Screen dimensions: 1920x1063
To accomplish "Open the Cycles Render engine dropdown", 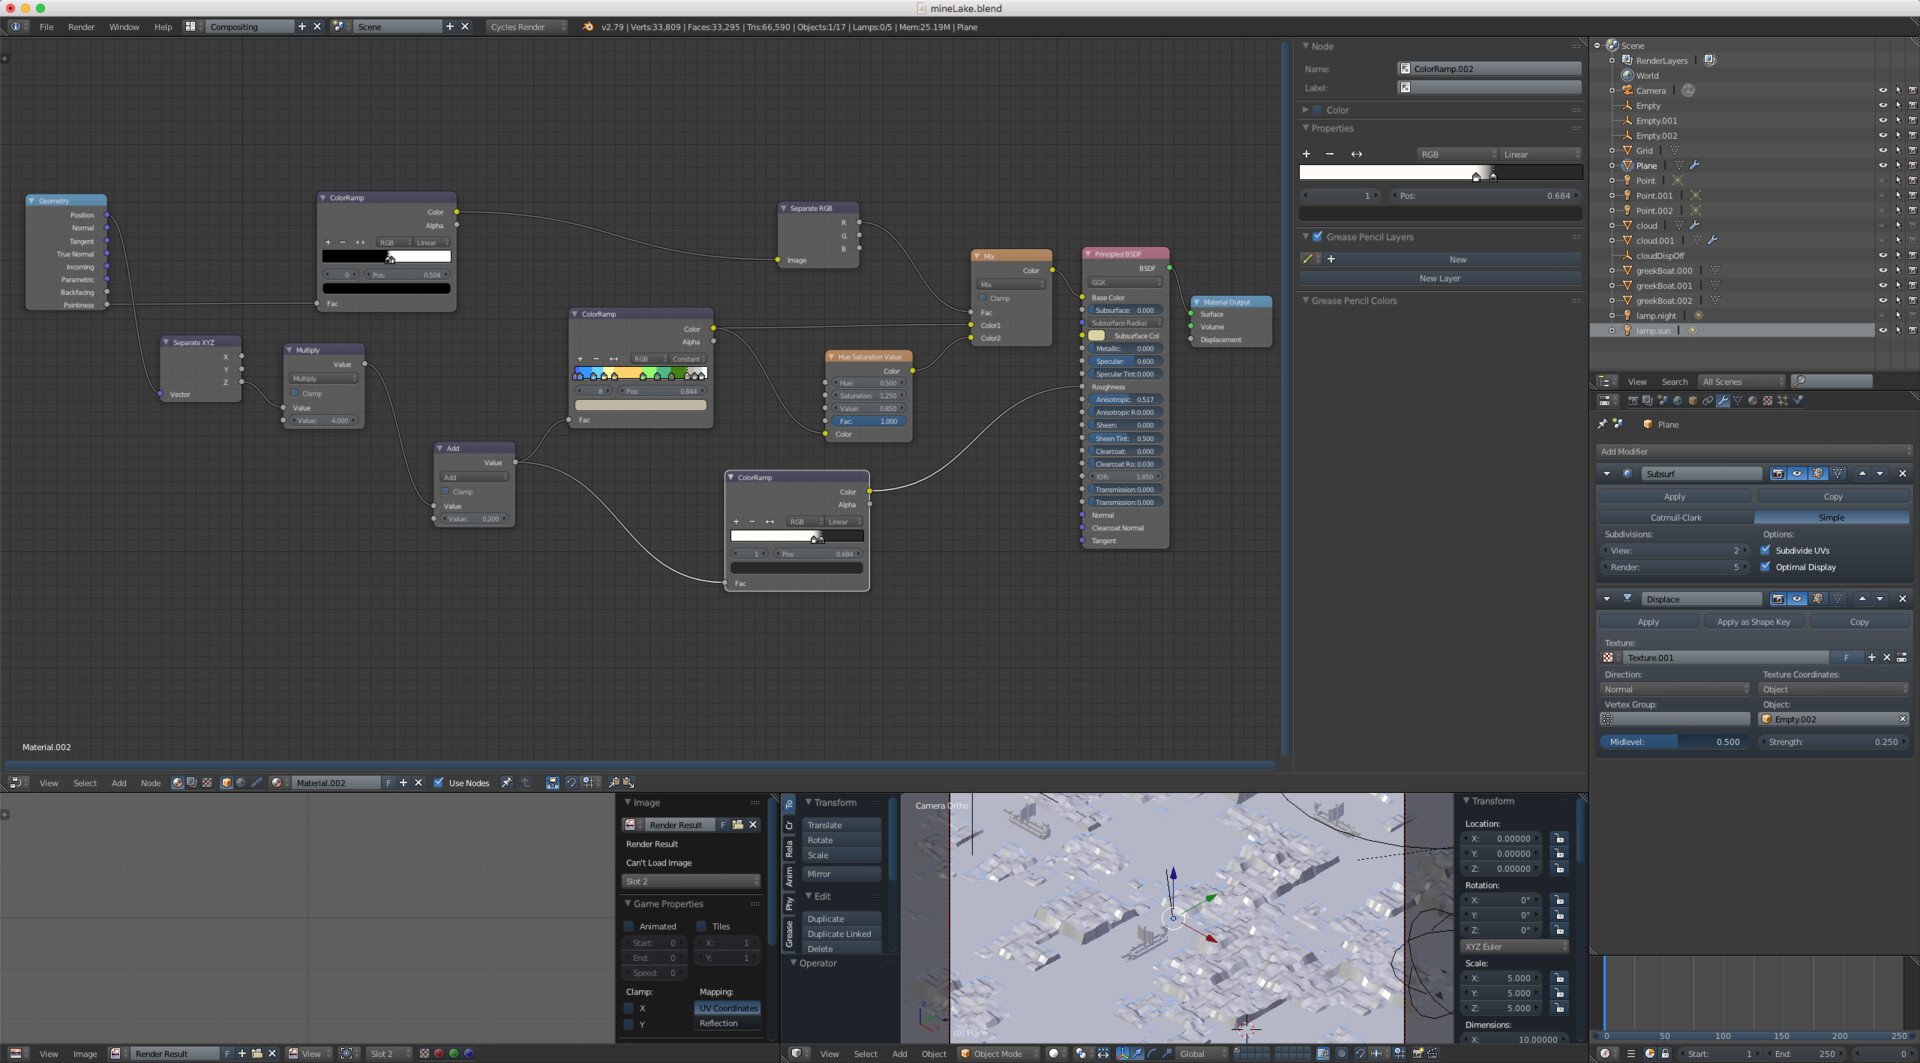I will 527,27.
